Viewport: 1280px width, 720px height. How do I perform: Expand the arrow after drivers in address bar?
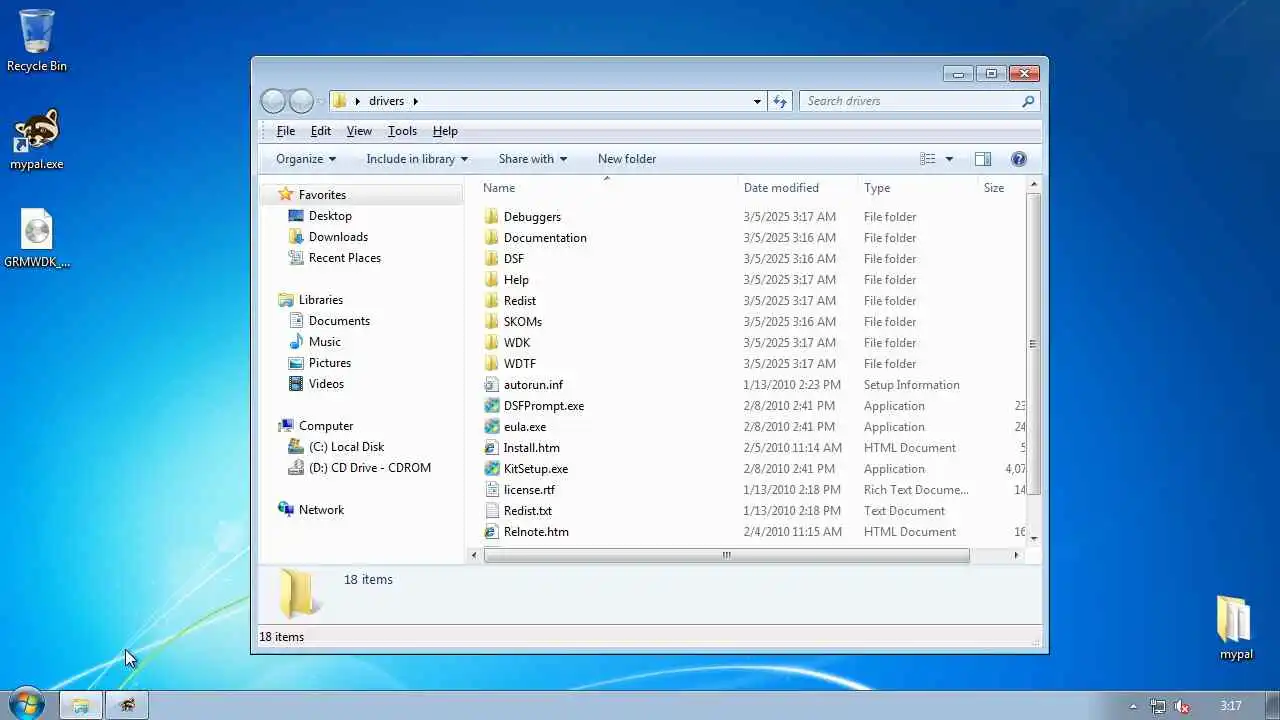click(x=415, y=101)
